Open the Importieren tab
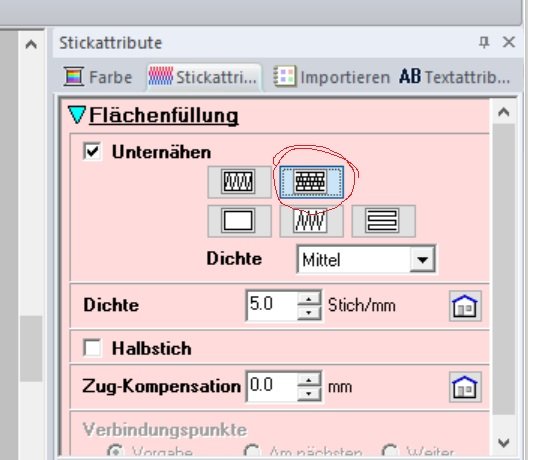Screen dimensions: 544x460 pos(332,77)
